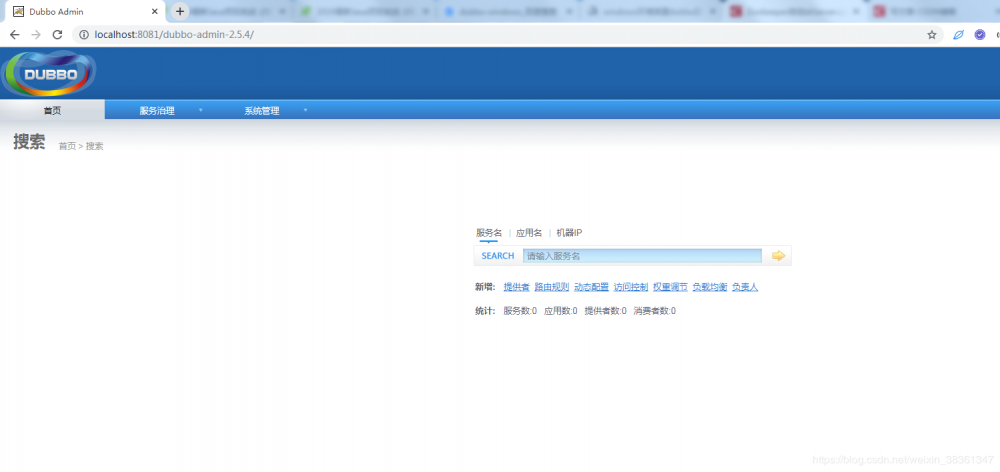This screenshot has height=472, width=1000.
Task: Bookmark this page with star icon
Action: [932, 35]
